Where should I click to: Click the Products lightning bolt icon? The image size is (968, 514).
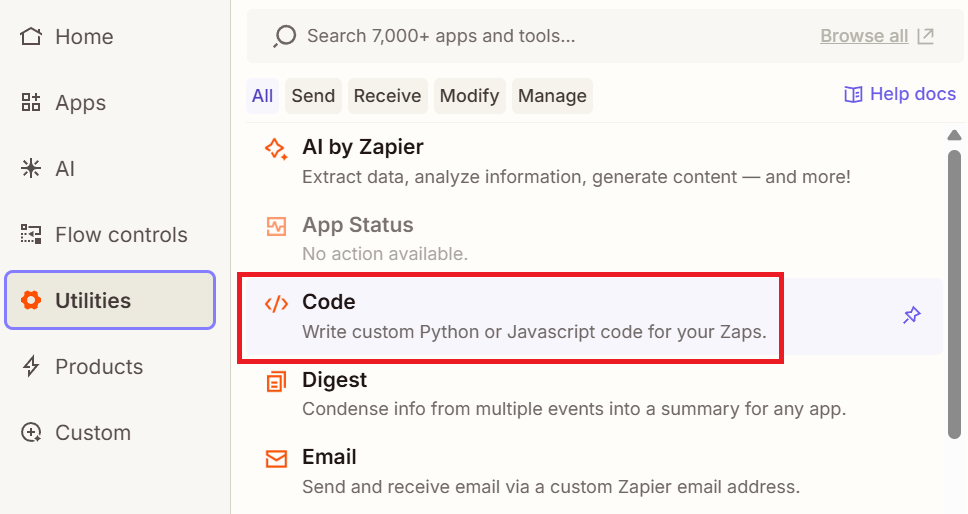pyautogui.click(x=31, y=367)
